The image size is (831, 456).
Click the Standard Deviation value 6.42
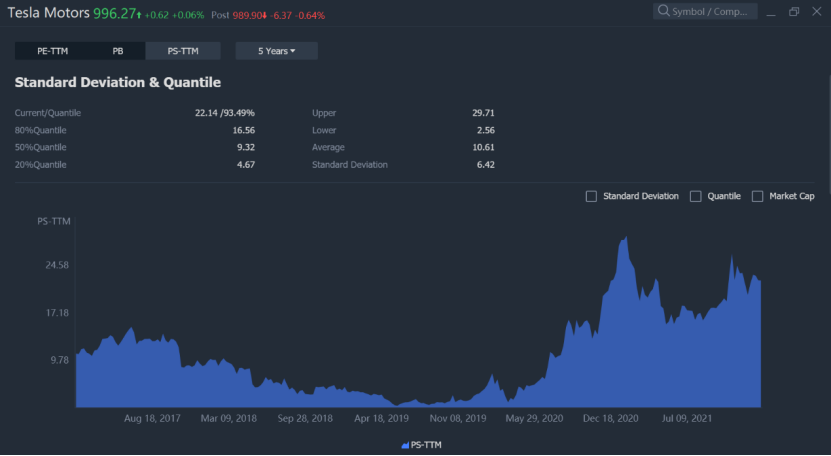point(486,164)
